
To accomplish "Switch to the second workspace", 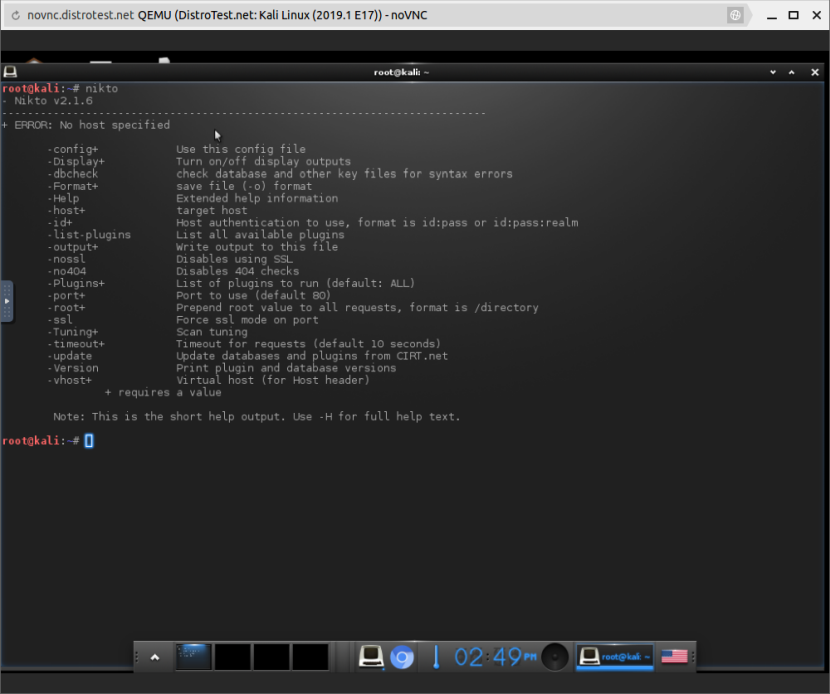I will point(232,657).
